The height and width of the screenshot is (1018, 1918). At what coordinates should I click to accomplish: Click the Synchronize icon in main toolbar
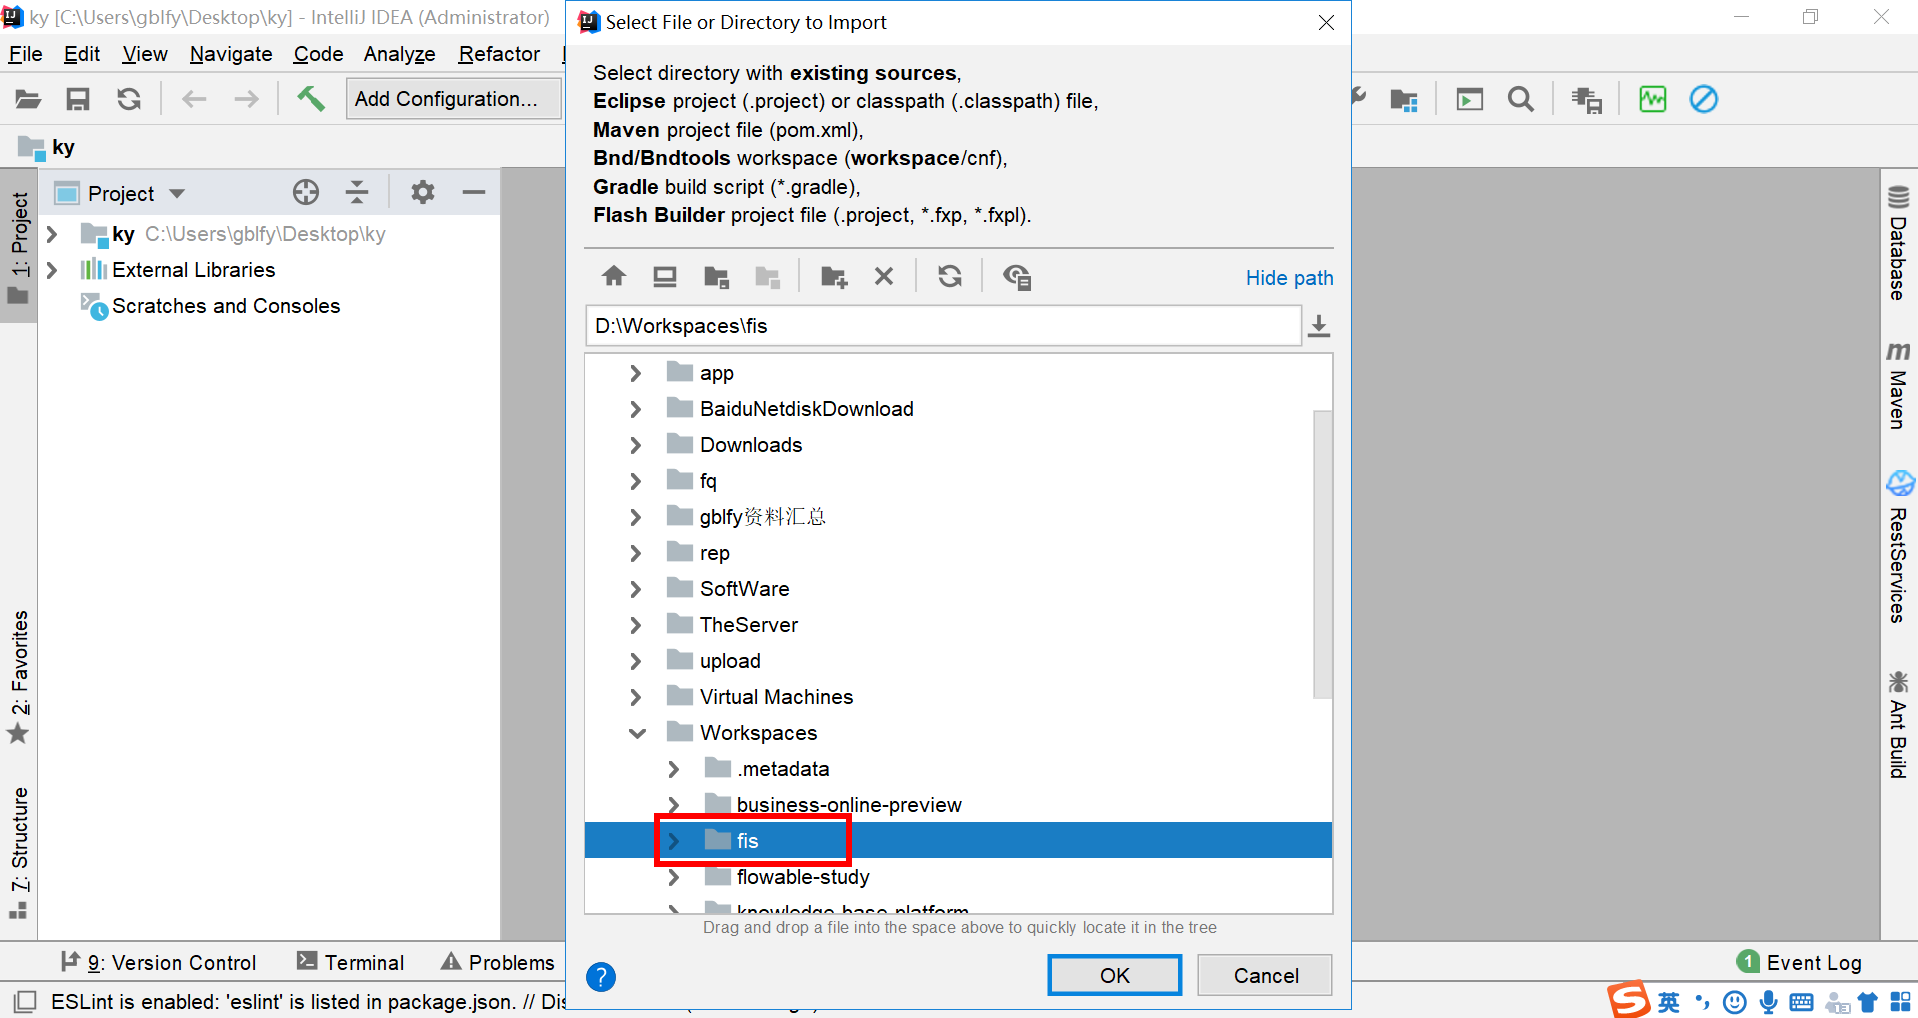point(129,99)
